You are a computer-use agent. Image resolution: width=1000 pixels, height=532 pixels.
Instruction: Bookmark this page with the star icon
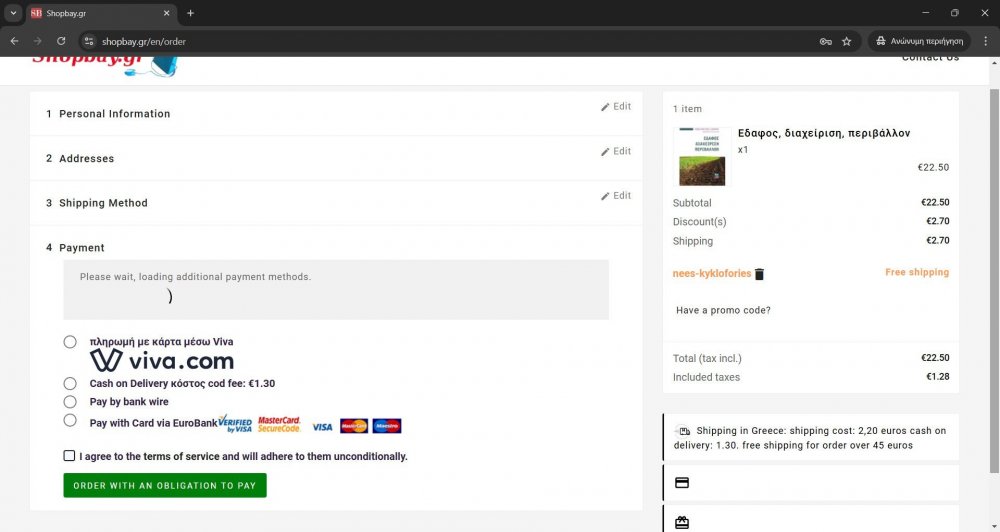tap(846, 41)
